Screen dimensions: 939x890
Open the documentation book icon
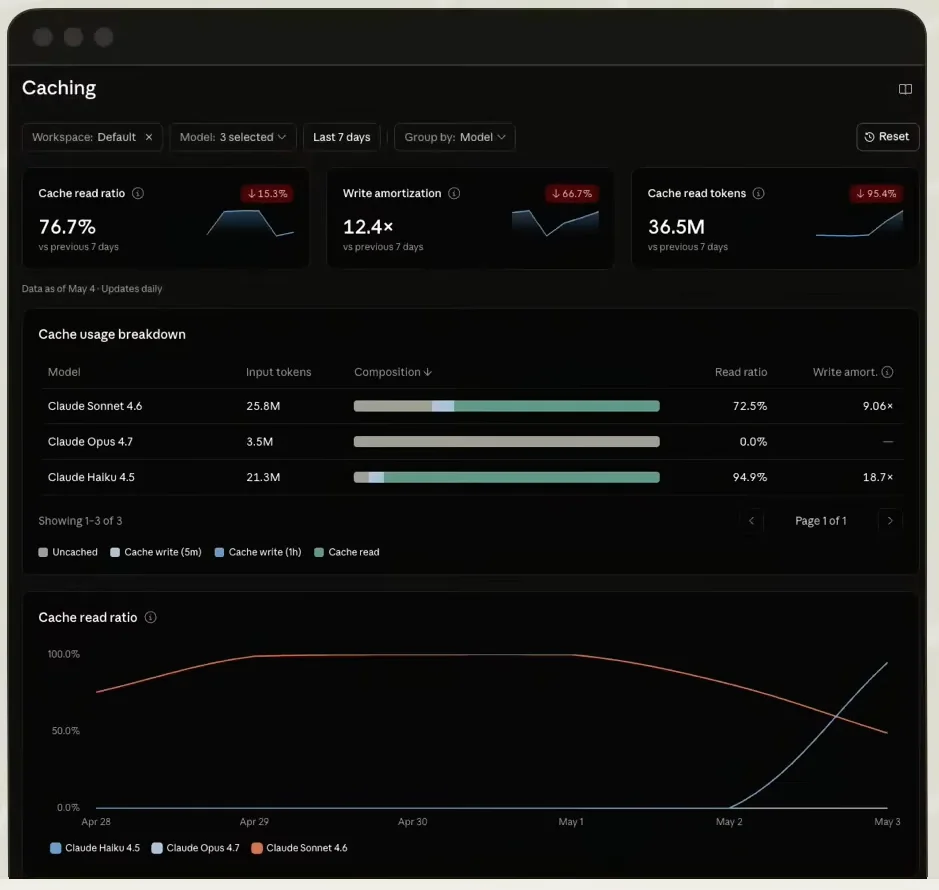click(905, 89)
